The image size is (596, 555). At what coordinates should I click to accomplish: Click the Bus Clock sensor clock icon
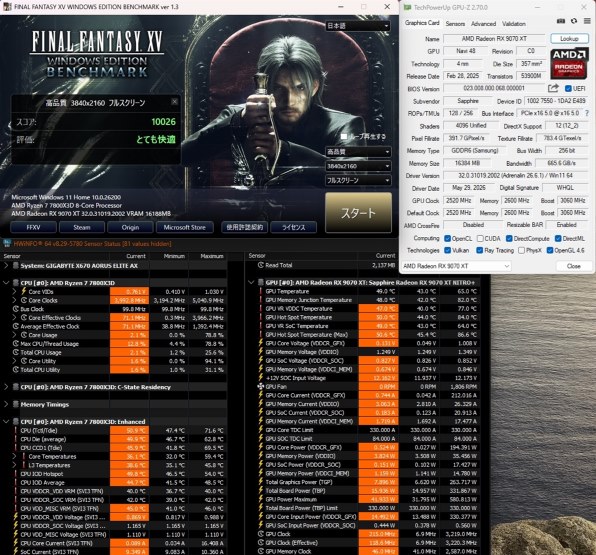(16, 309)
